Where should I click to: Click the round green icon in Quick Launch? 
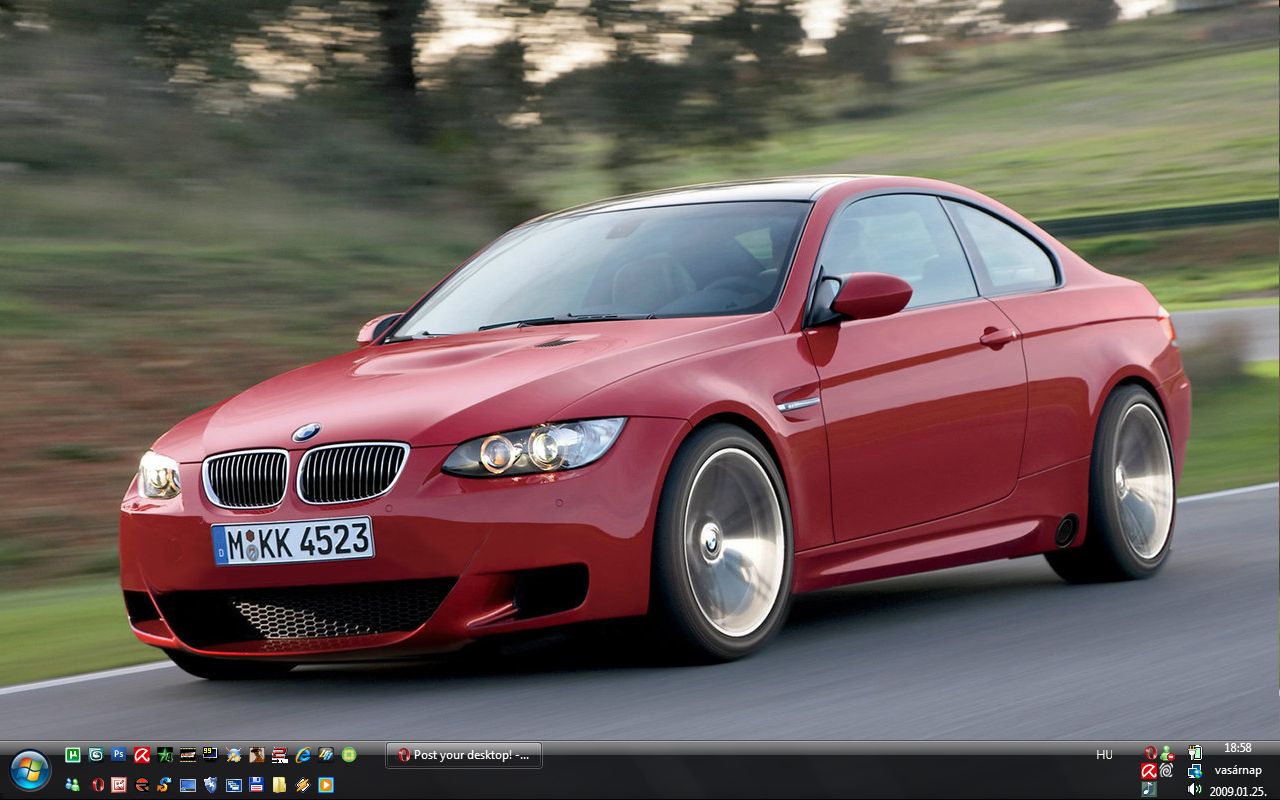point(349,755)
